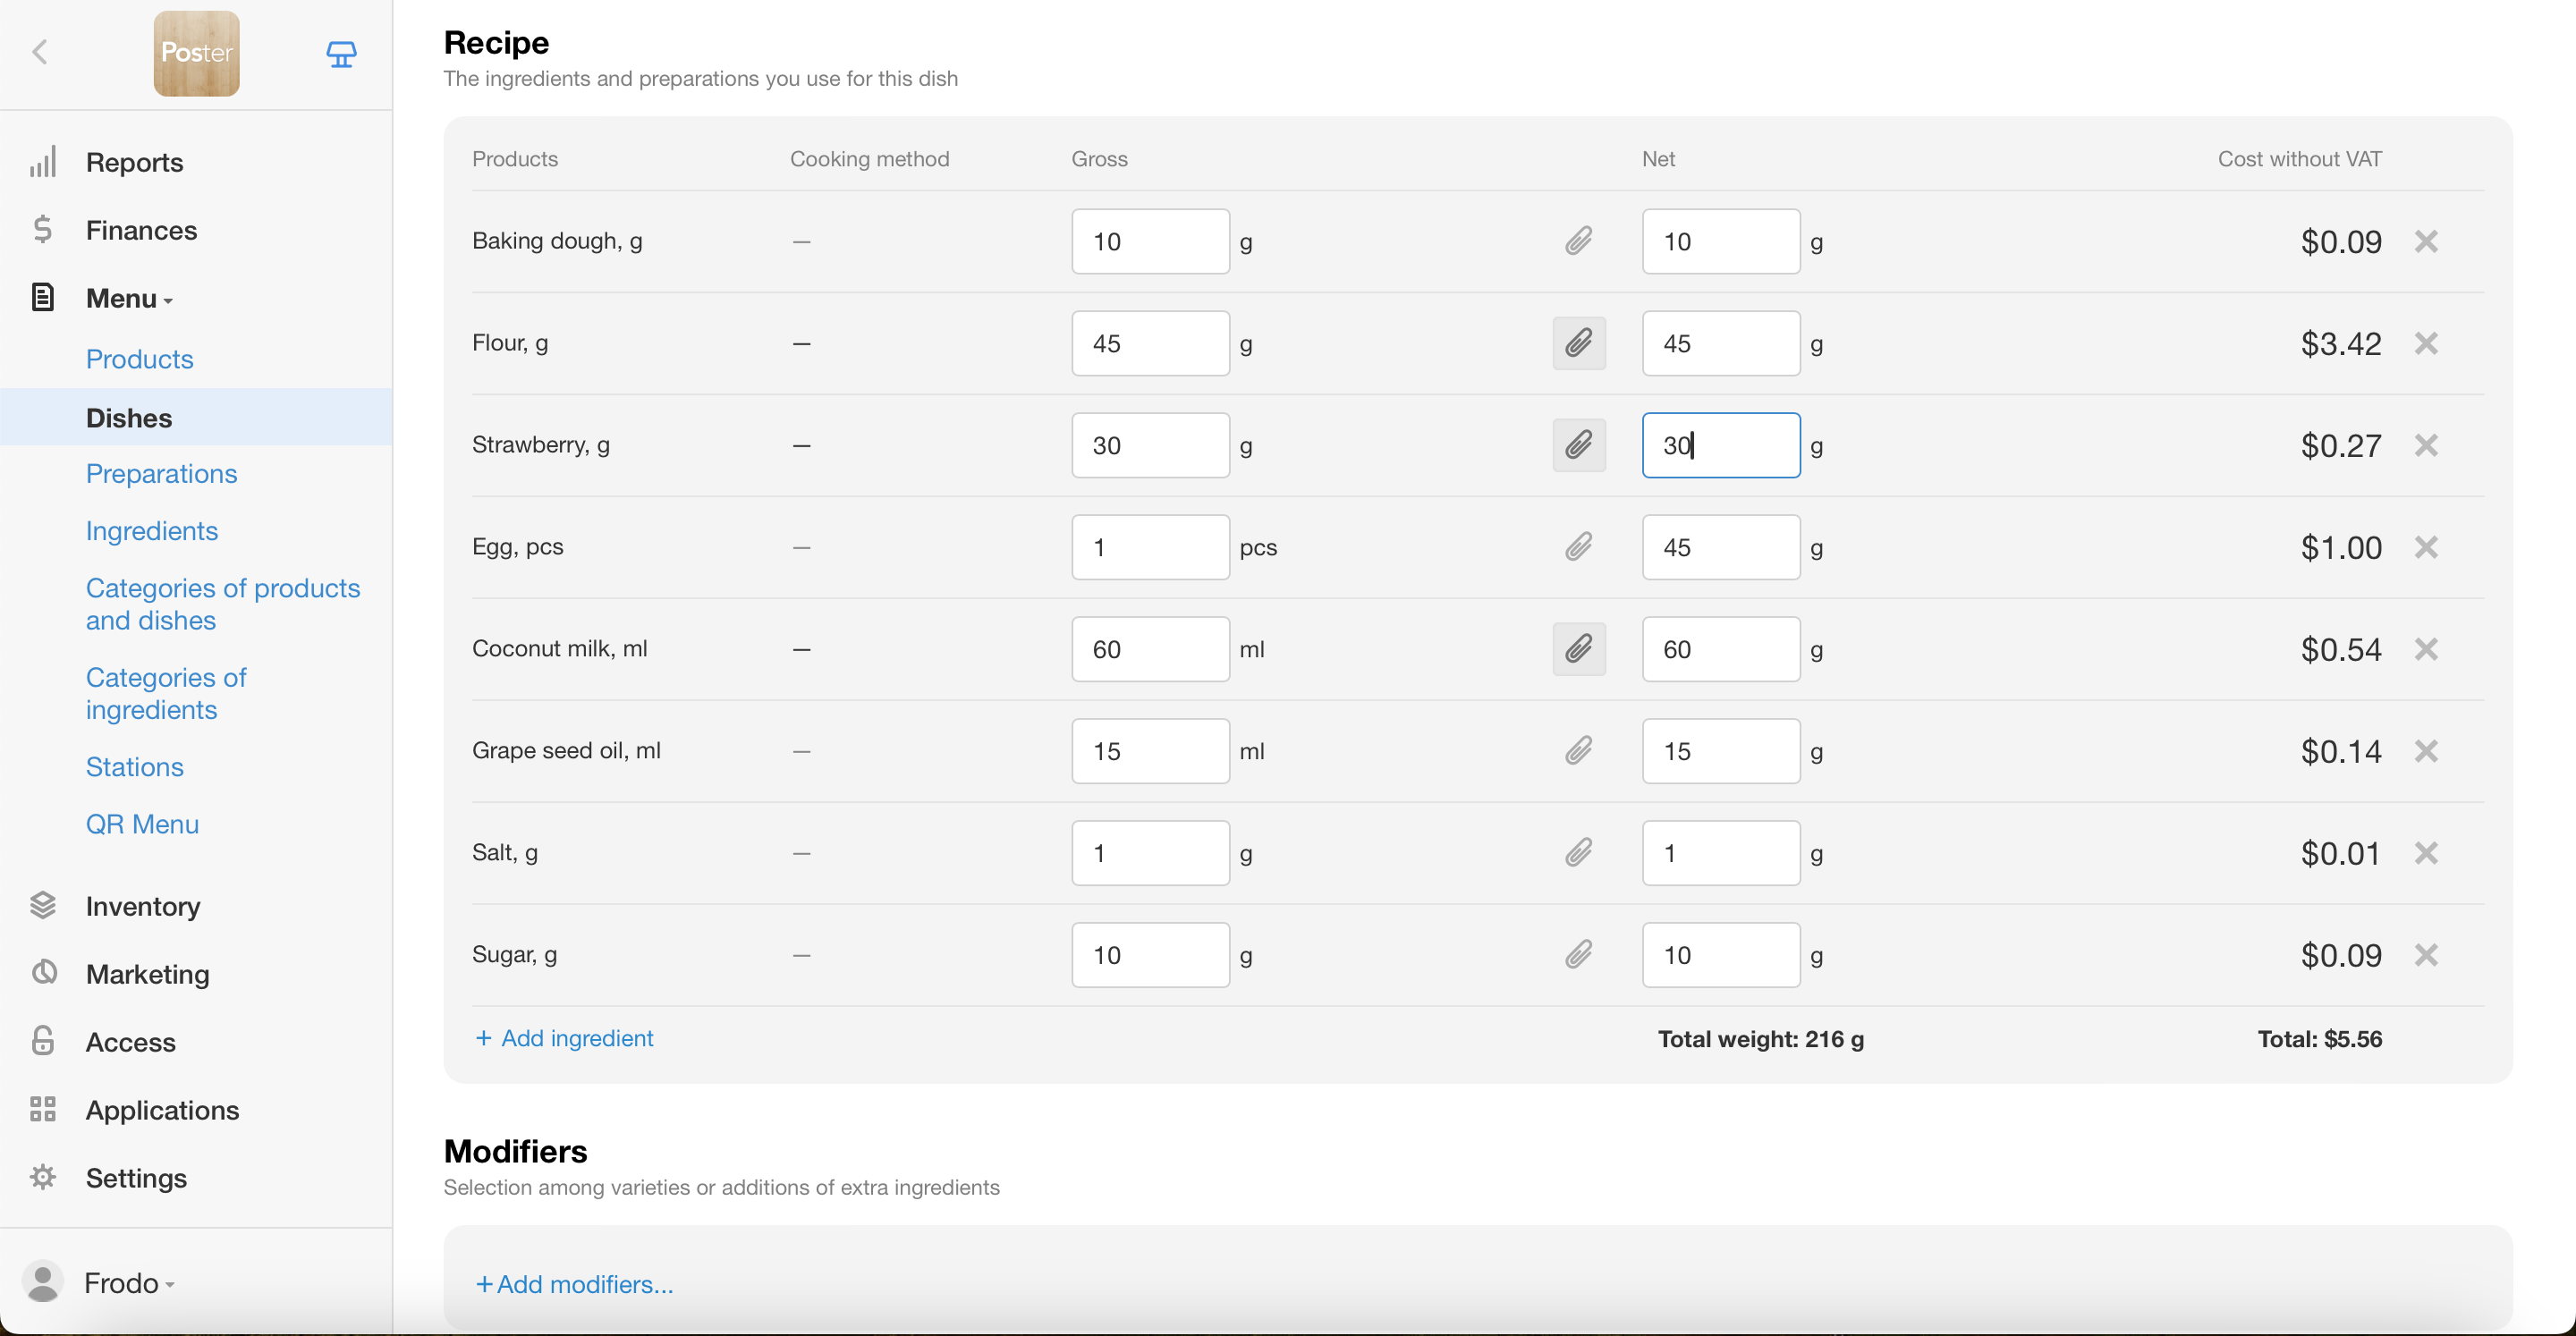Open the POS terminal icon in the sidebar header
The image size is (2576, 1336).
(341, 54)
